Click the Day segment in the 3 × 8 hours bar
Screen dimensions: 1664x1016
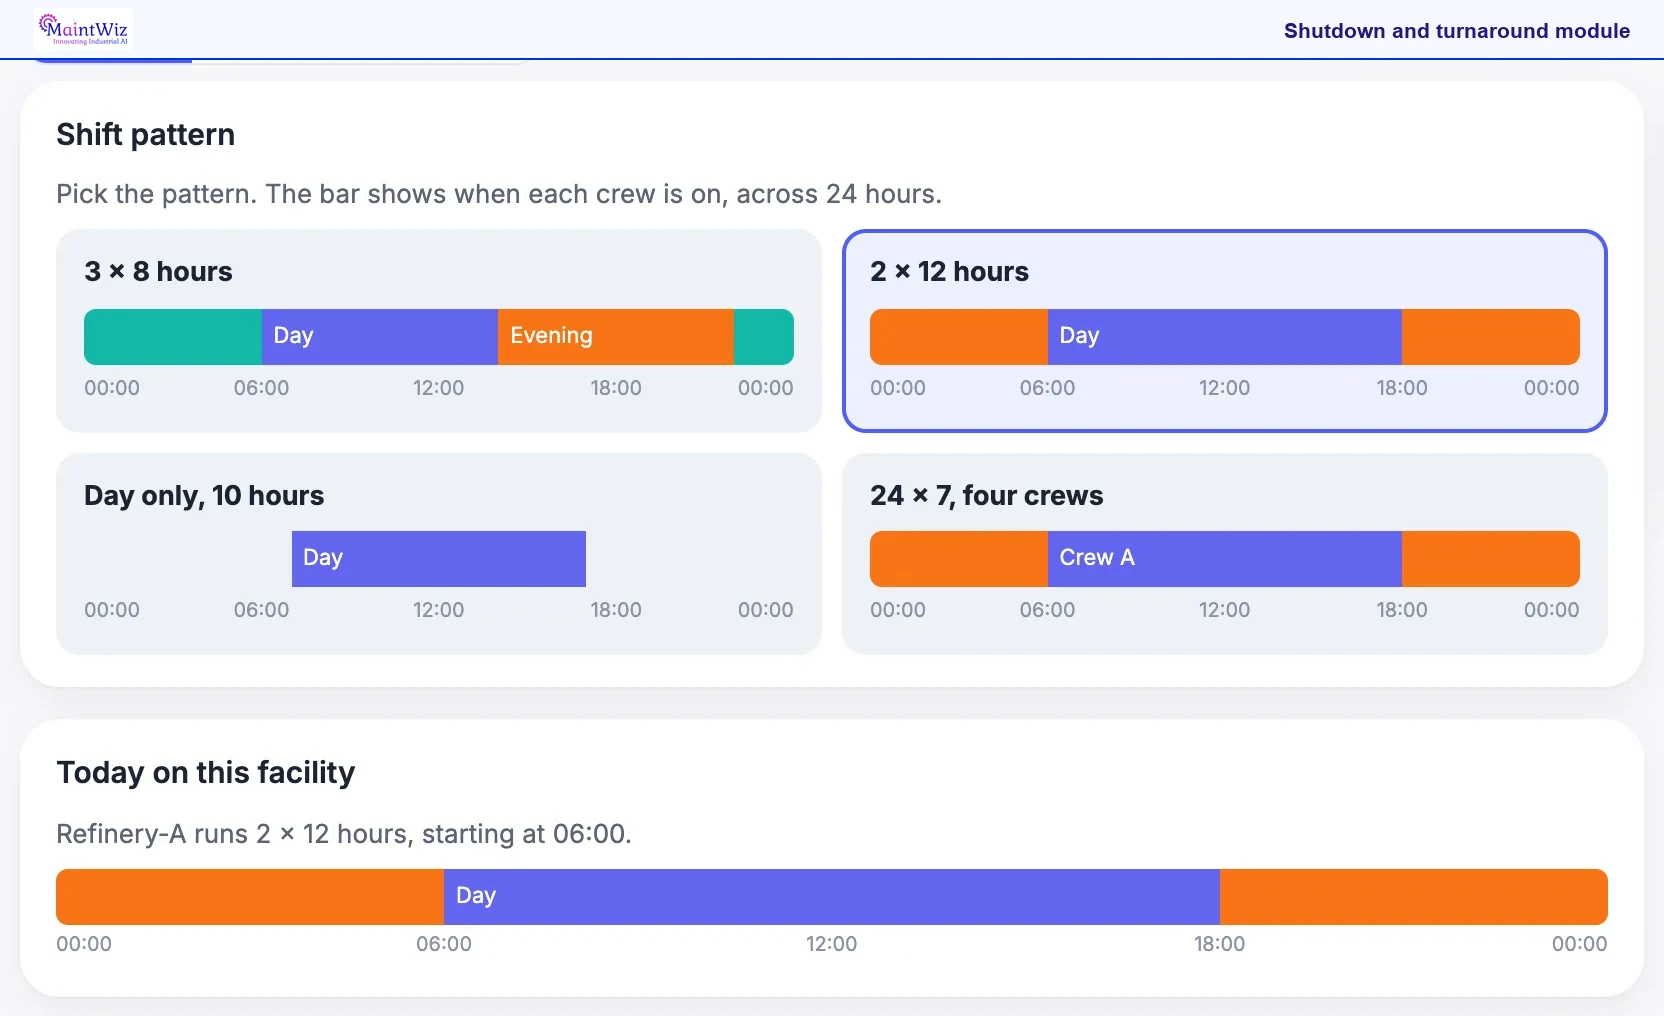380,337
